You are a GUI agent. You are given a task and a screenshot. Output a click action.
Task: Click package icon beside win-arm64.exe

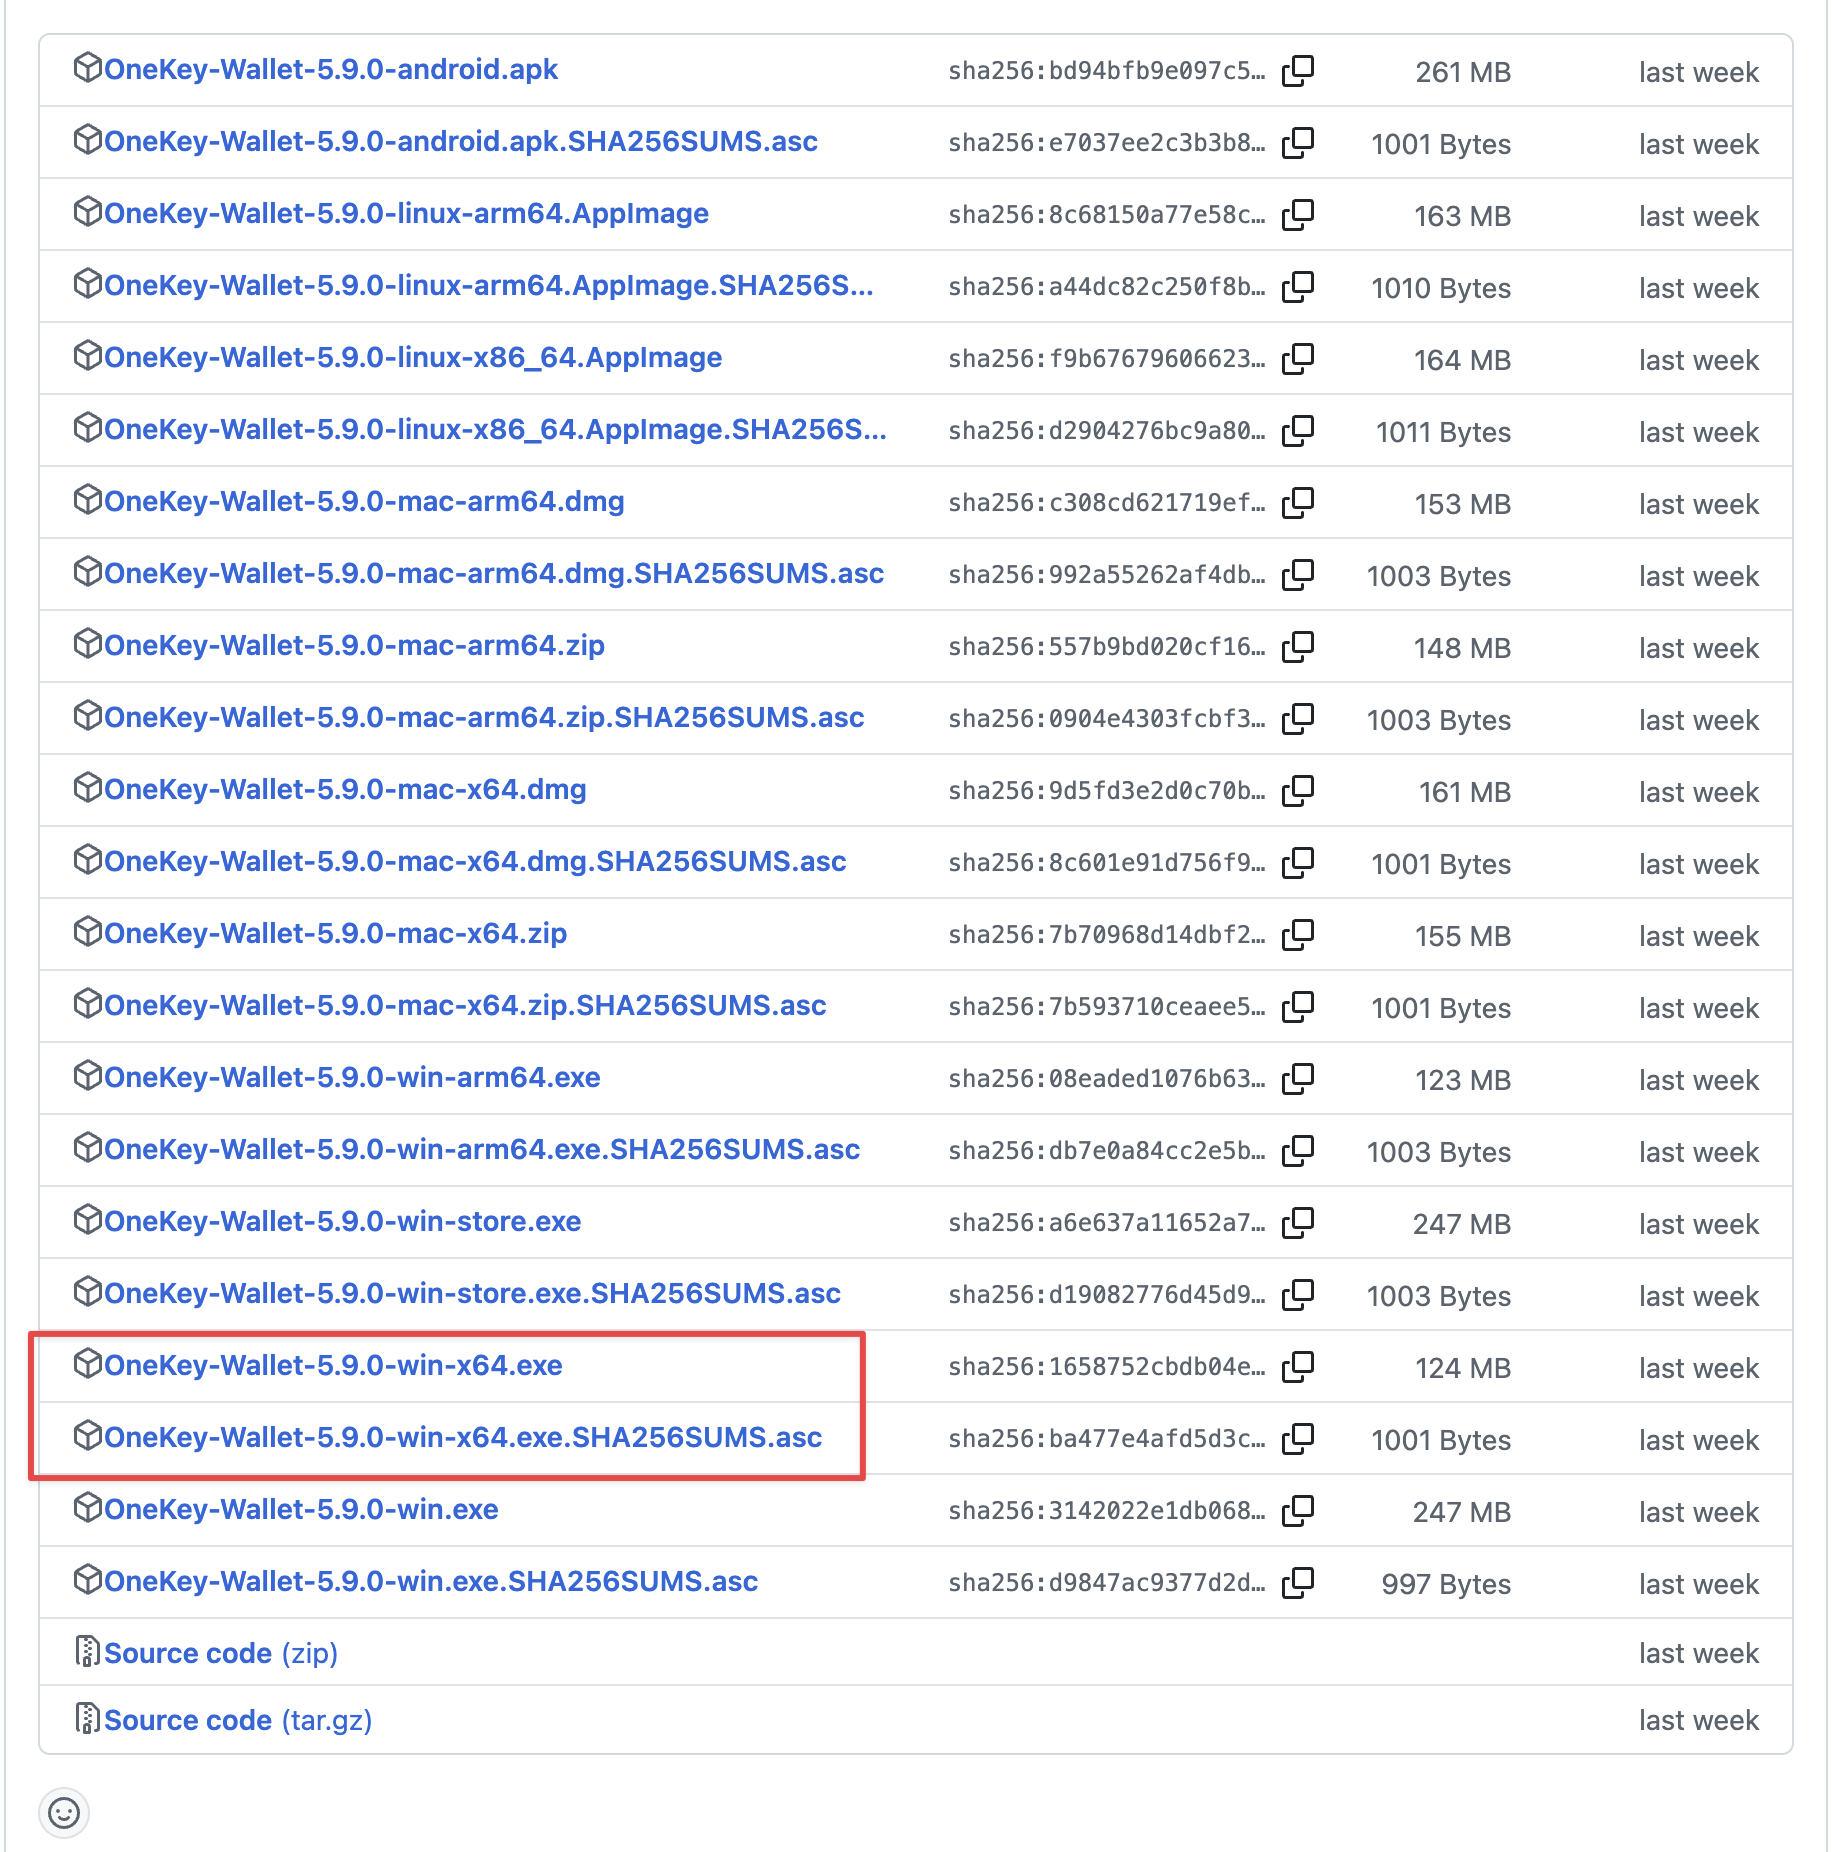(x=88, y=1076)
